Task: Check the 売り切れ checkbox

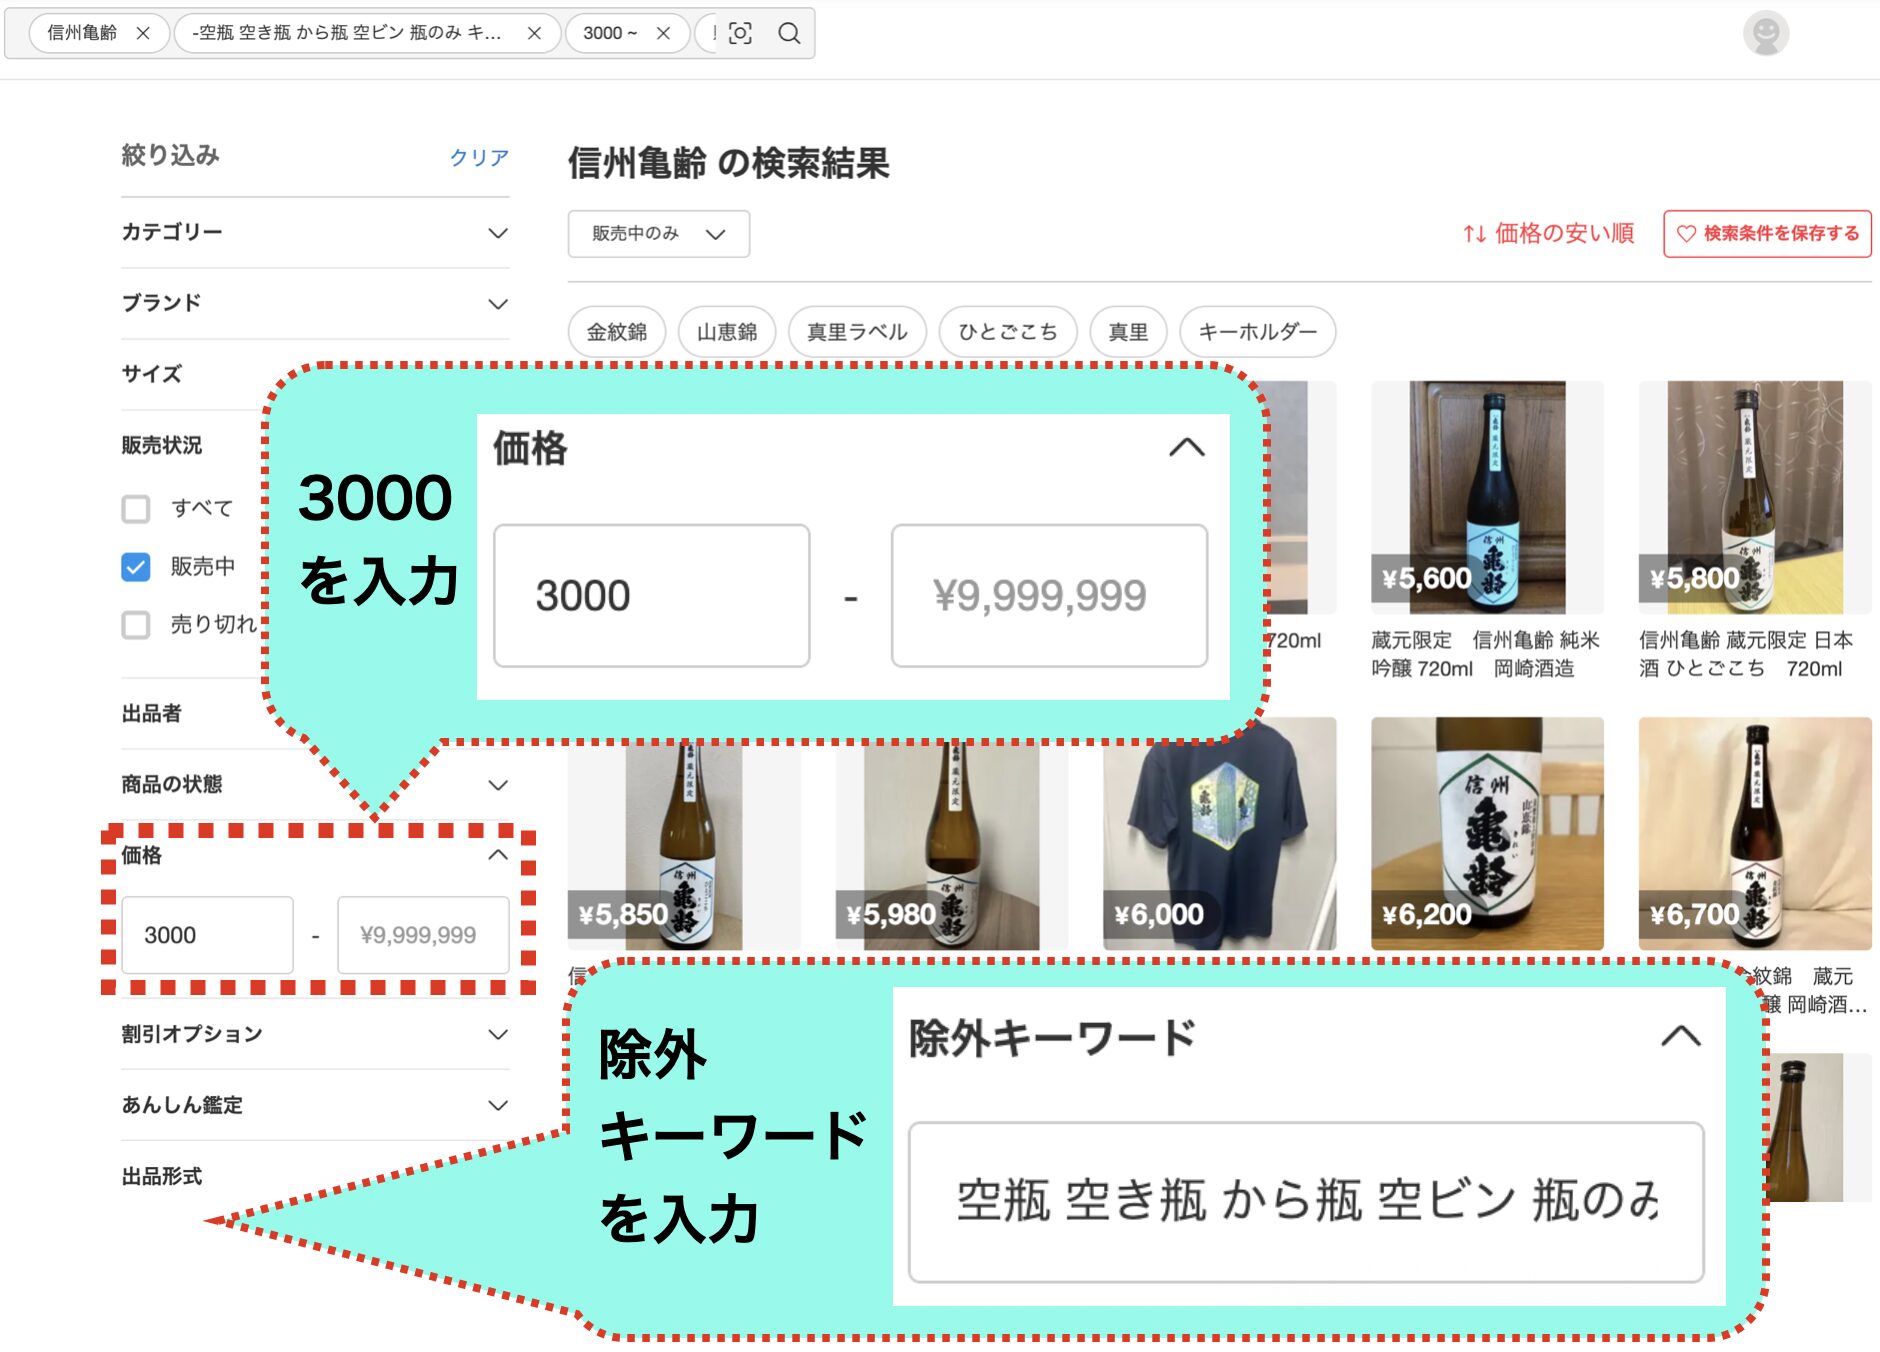Action: (x=136, y=625)
